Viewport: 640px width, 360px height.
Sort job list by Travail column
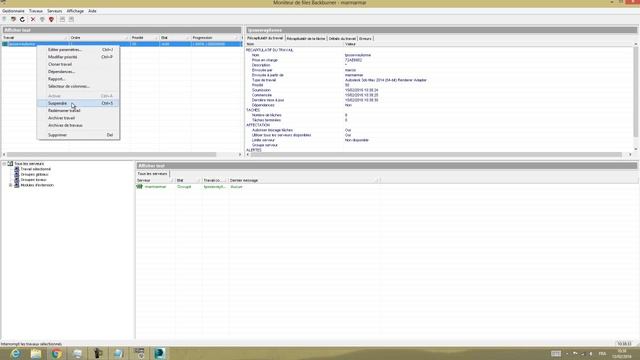35,38
